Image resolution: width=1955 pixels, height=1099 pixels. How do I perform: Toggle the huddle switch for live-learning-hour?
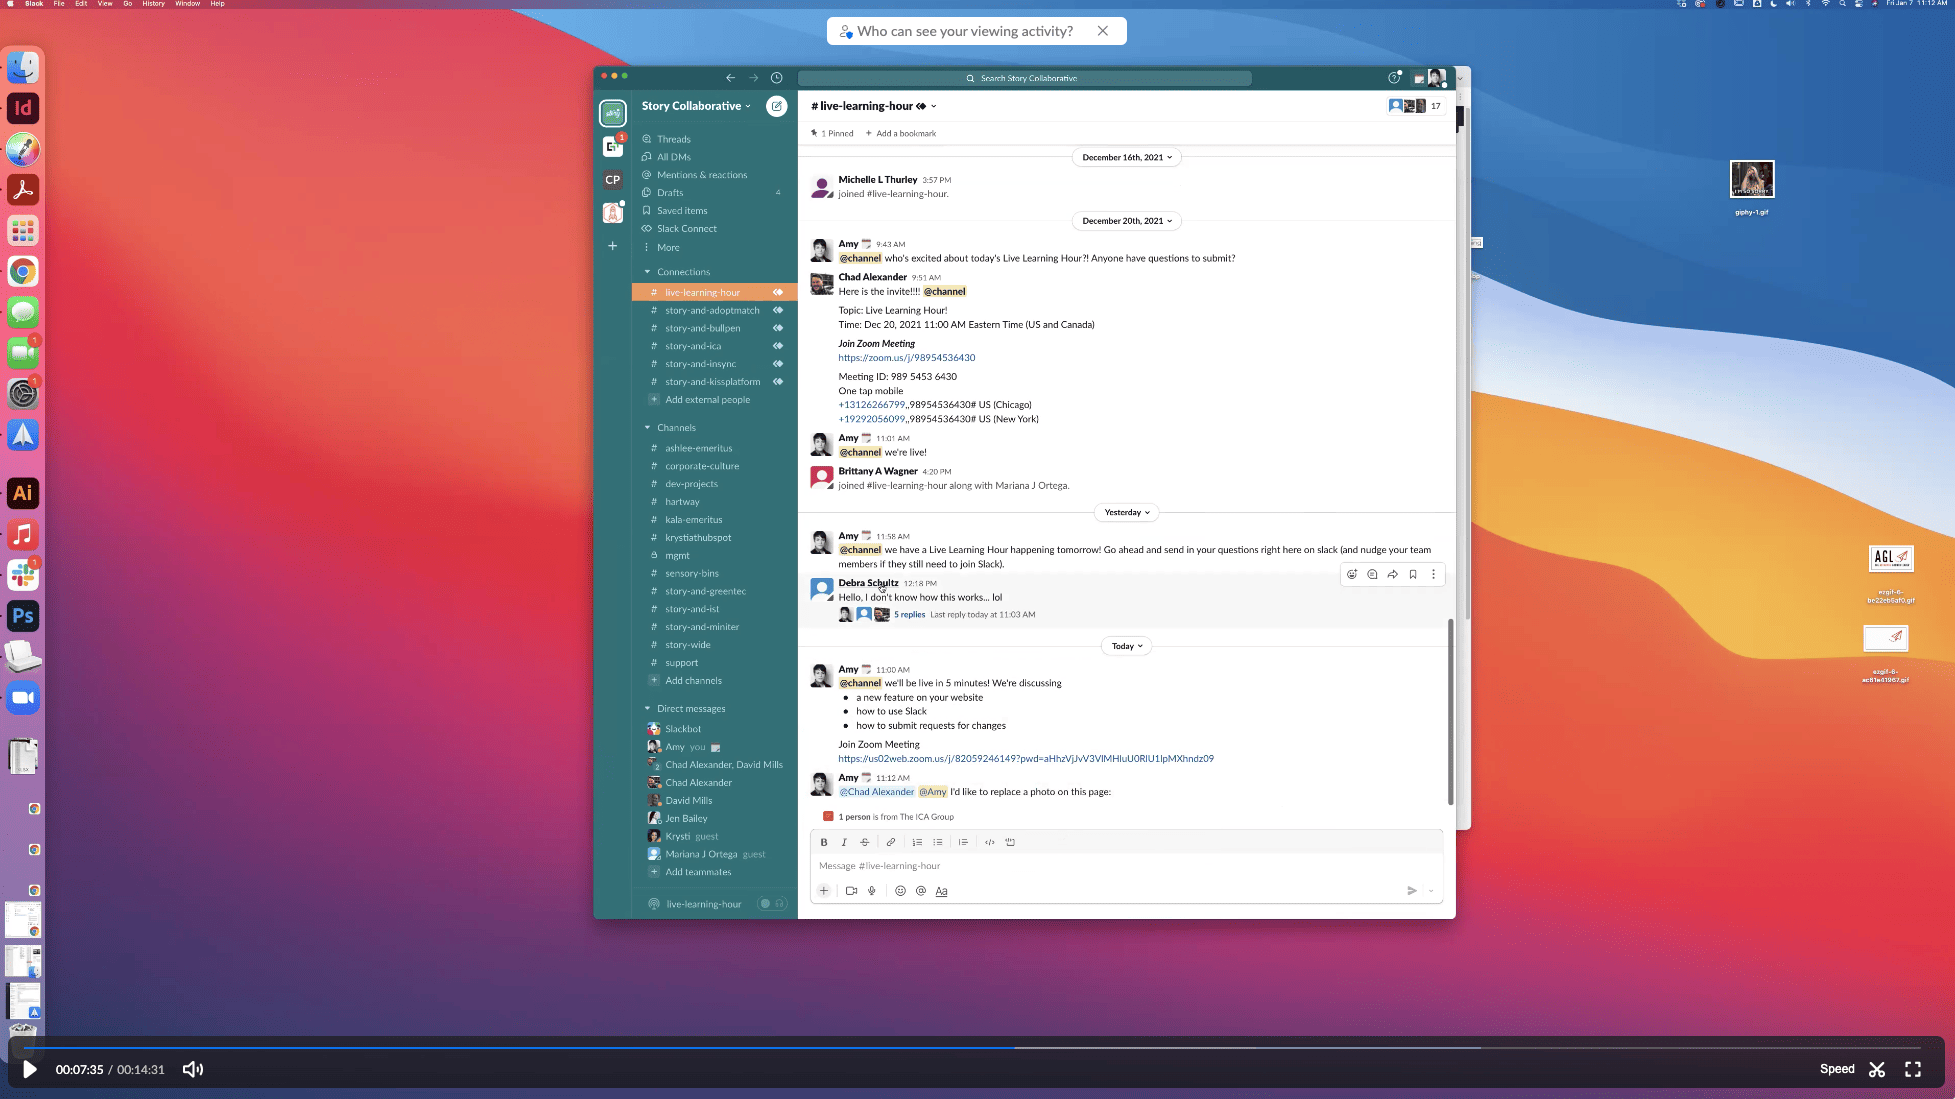coord(771,904)
